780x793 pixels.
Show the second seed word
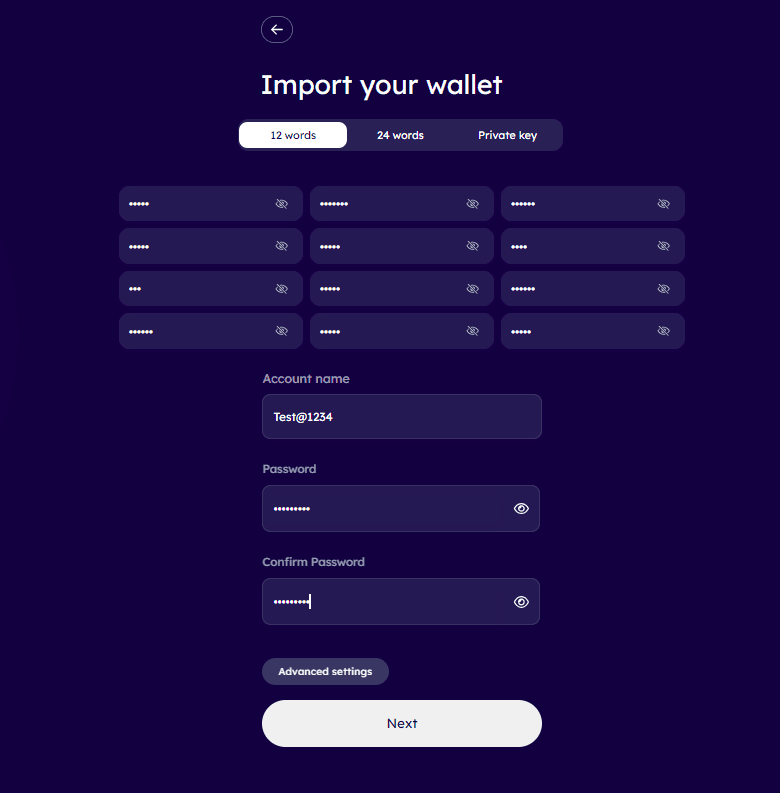pyautogui.click(x=473, y=204)
